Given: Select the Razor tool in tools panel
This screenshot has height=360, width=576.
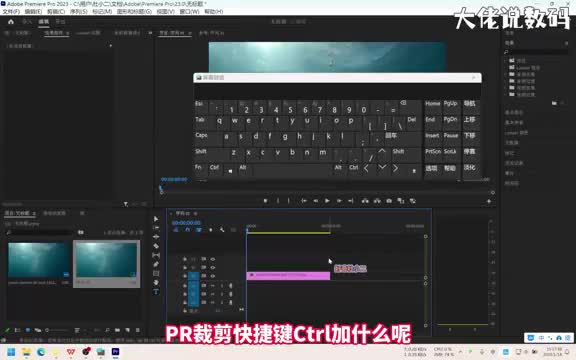Looking at the screenshot, I should [x=156, y=246].
